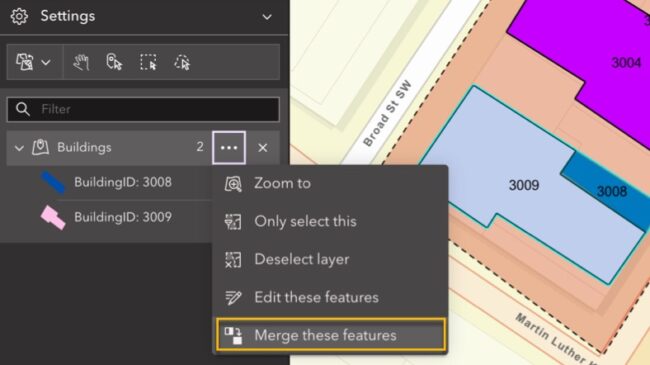Open Buildings layer options ellipsis button
Image resolution: width=650 pixels, height=365 pixels.
229,148
